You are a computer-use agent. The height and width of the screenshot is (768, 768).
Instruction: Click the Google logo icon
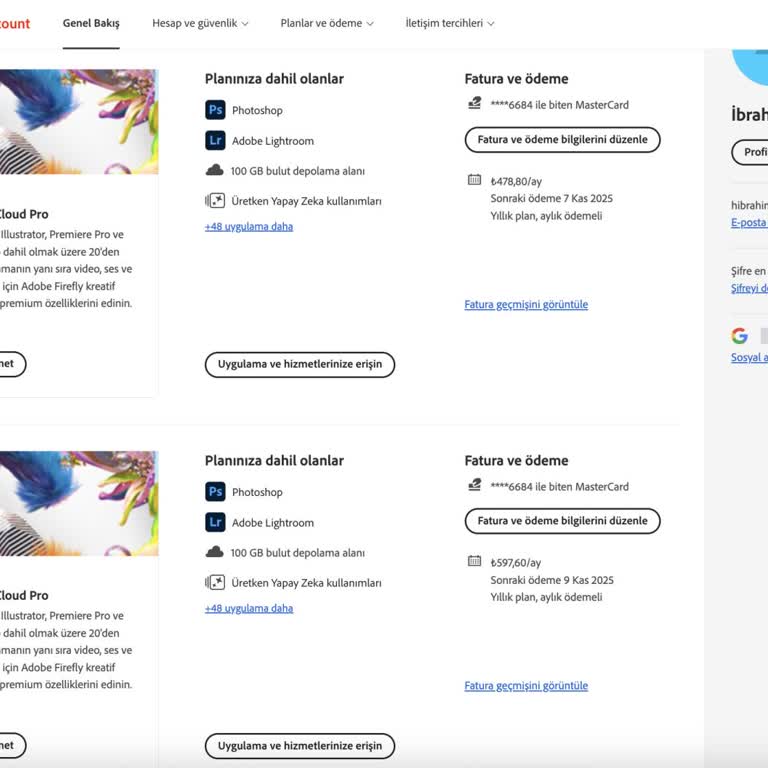coord(739,336)
